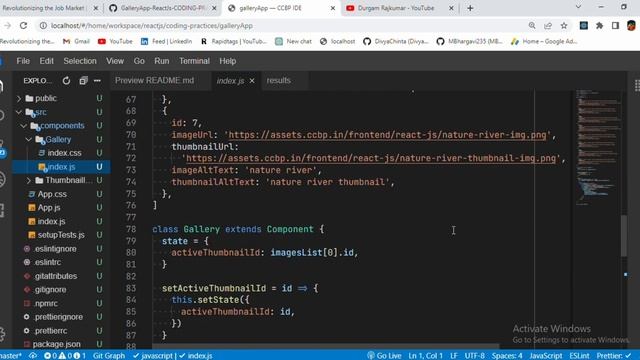
Task: Switch to the results tab
Action: pos(279,80)
